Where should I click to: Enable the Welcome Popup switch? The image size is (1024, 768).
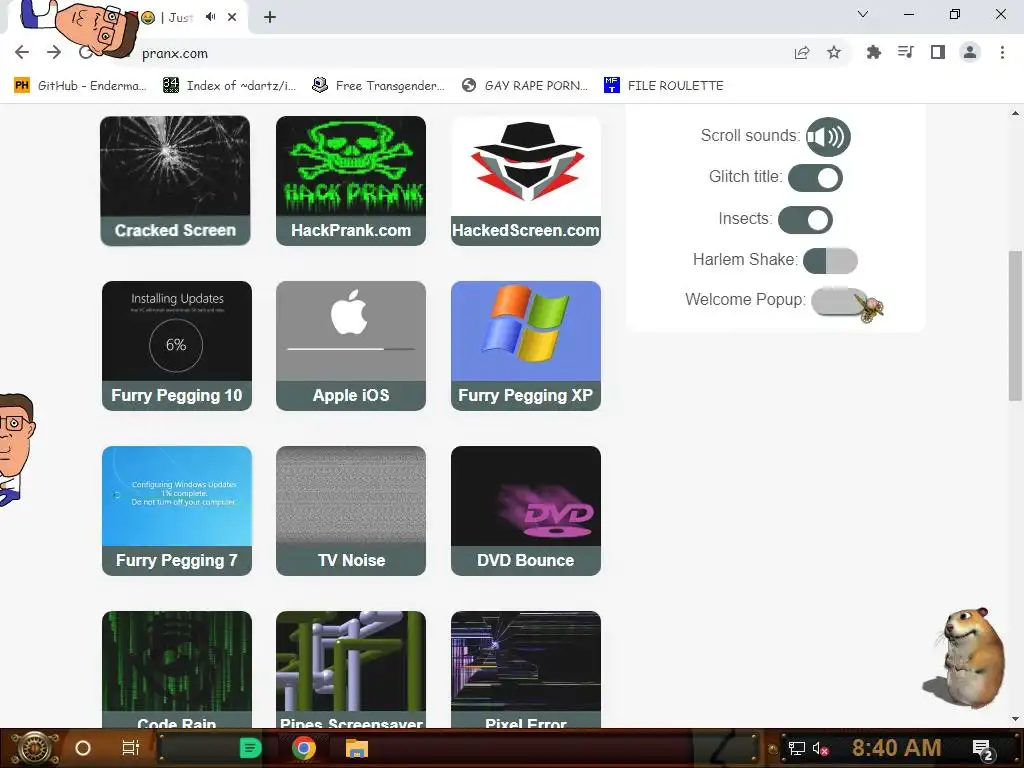[x=839, y=301]
